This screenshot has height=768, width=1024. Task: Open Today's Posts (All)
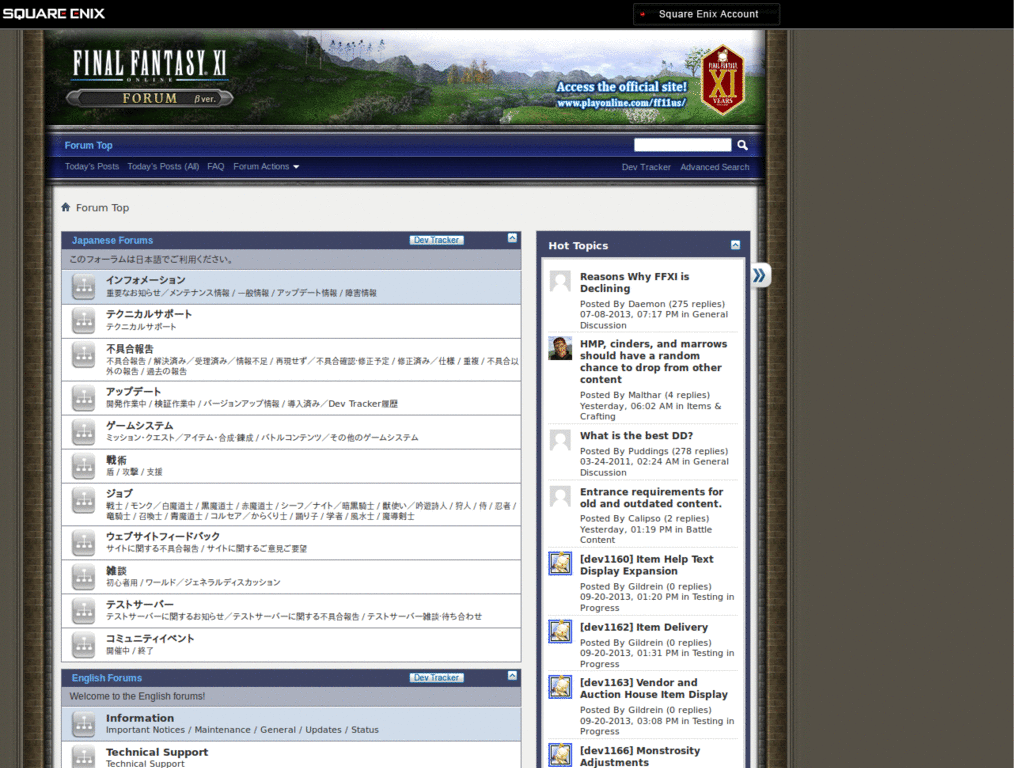point(163,167)
